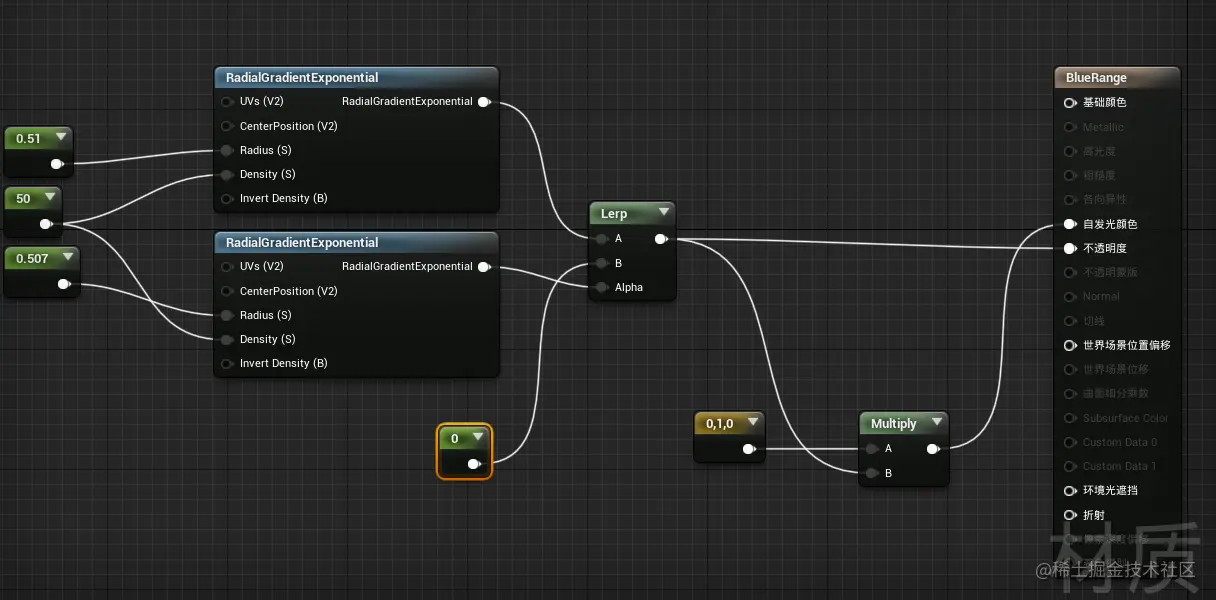1216x600 pixels.
Task: Click the output pin of the 0.51 node
Action: (x=57, y=163)
